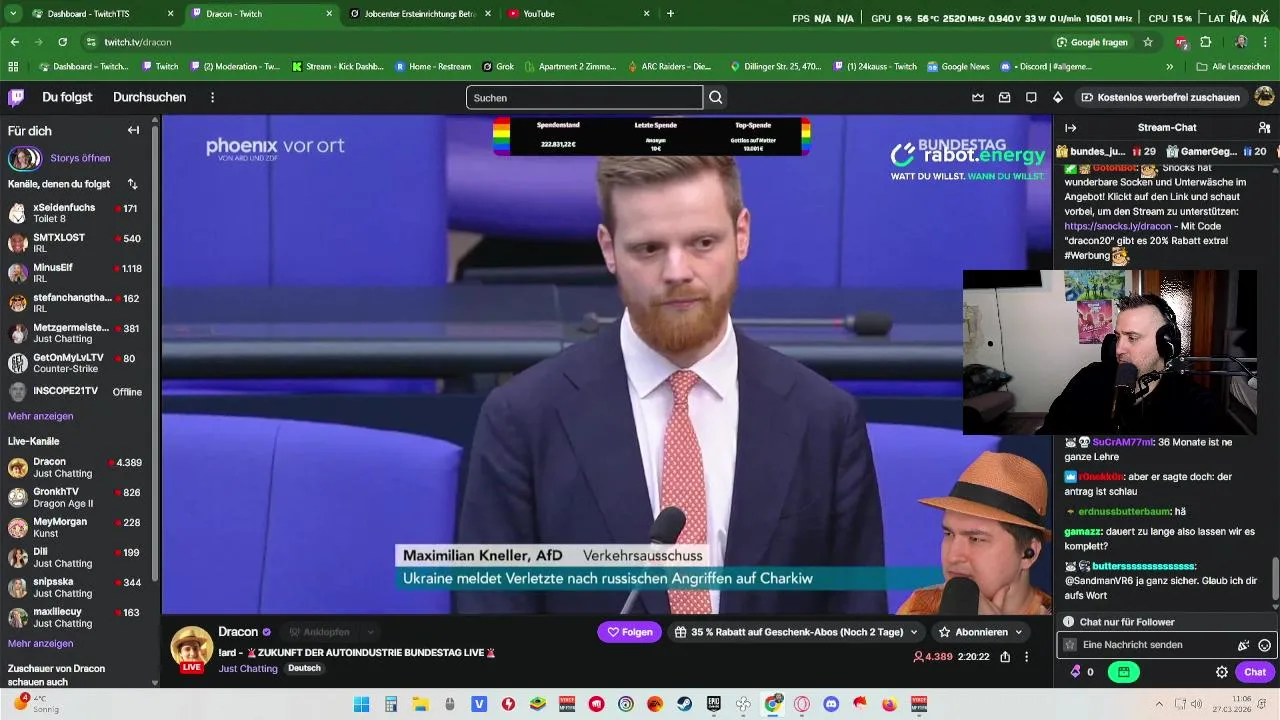Open the Kick Dashboard bookmark
This screenshot has width=1280, height=720.
pos(337,67)
